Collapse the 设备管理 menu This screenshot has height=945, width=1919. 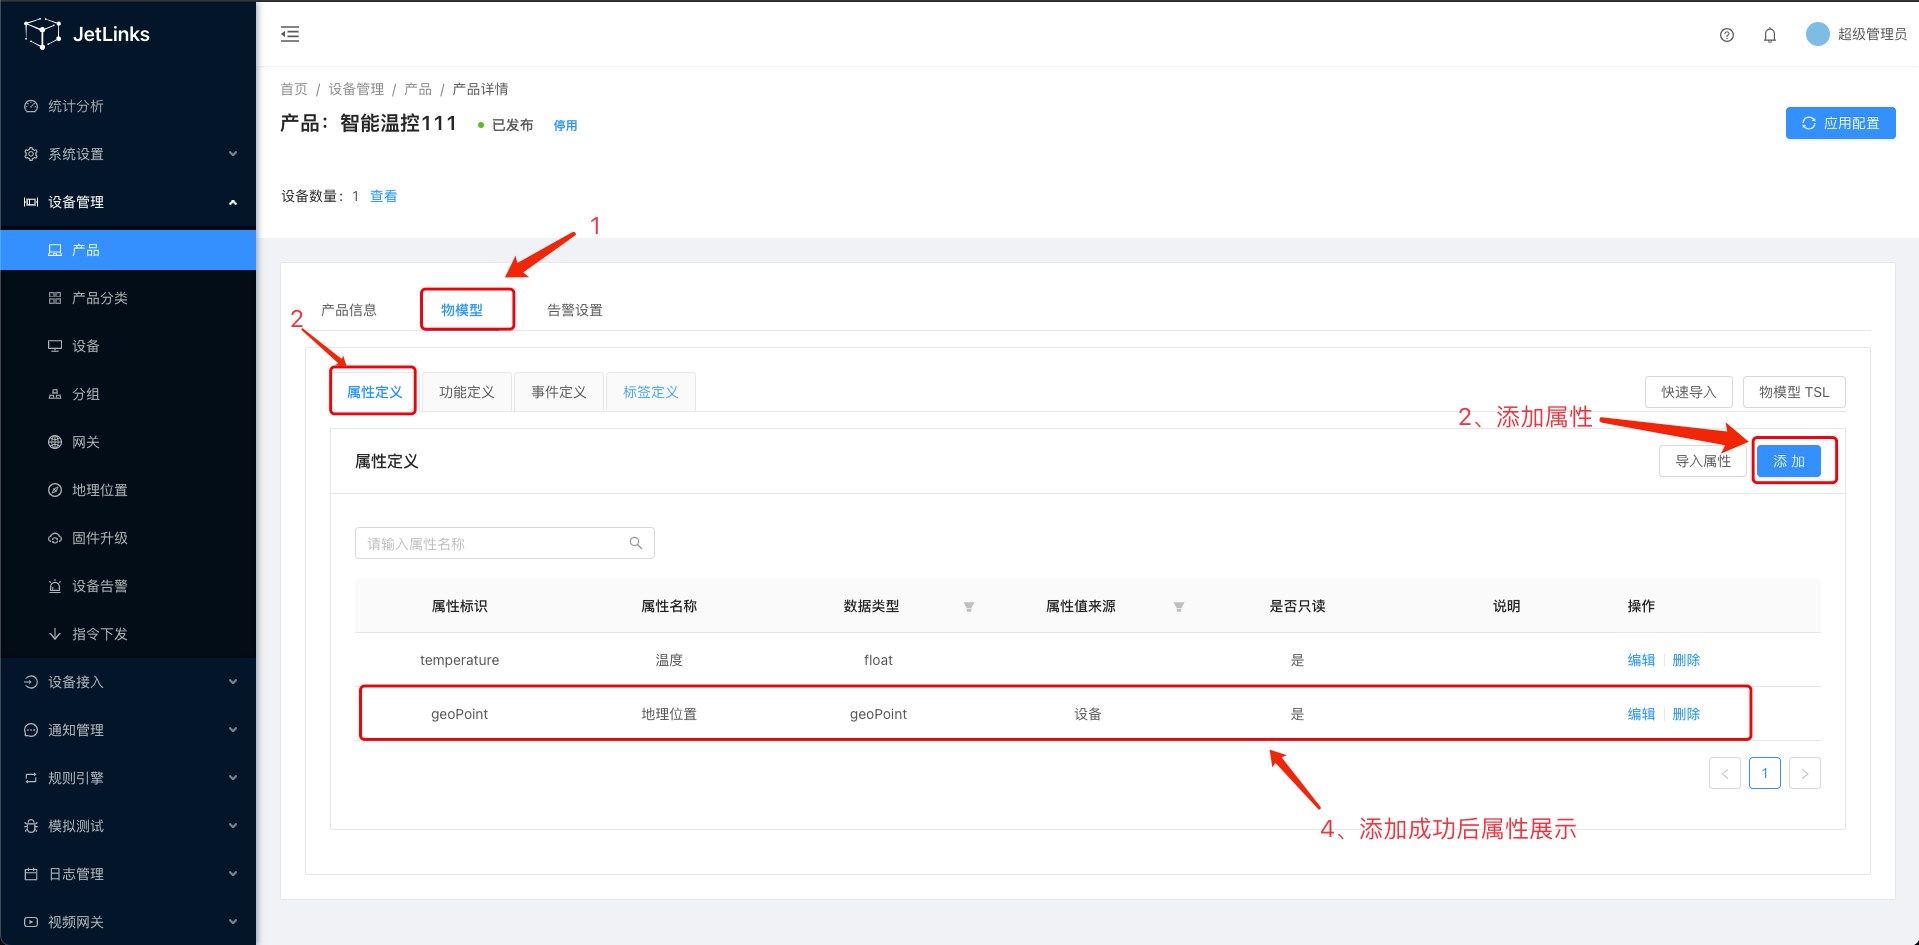pos(128,202)
